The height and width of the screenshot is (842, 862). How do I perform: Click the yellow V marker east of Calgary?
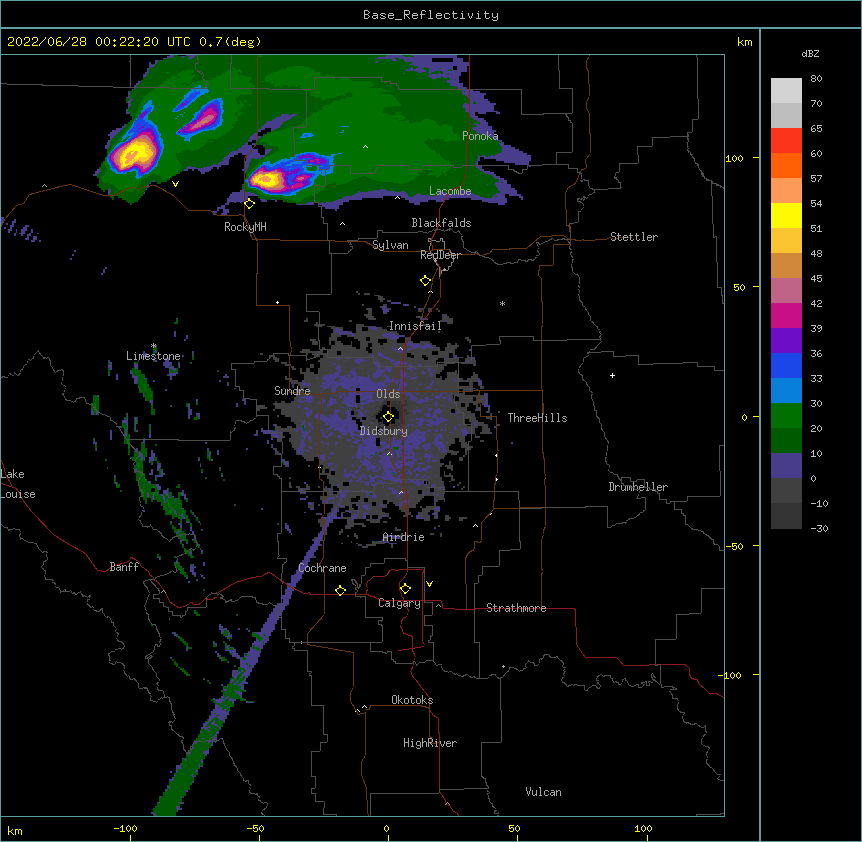(429, 584)
